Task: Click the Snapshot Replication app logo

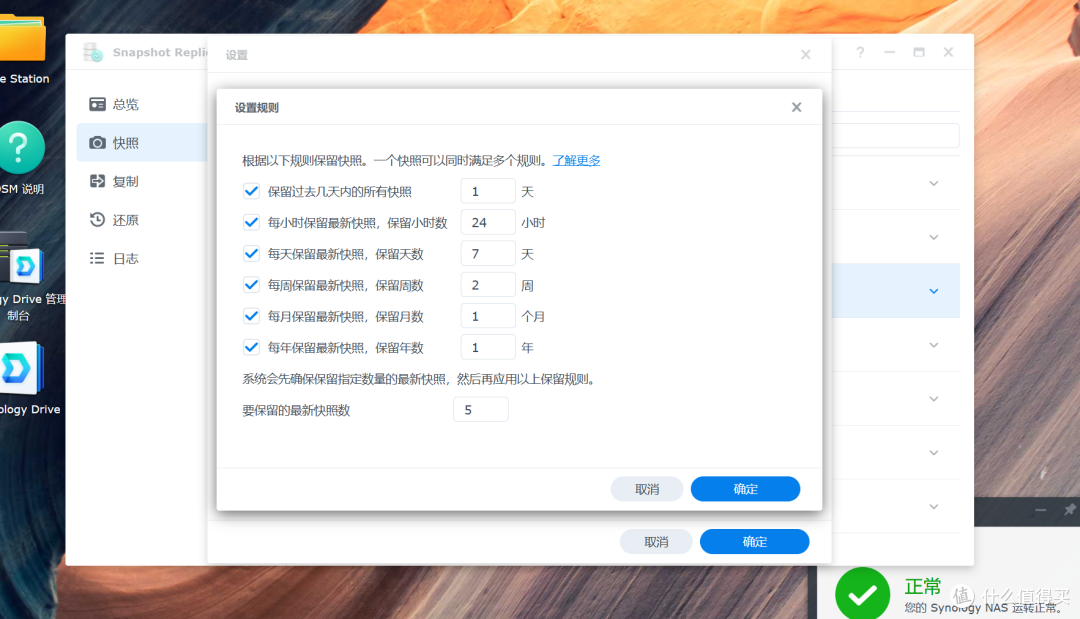Action: pyautogui.click(x=92, y=52)
